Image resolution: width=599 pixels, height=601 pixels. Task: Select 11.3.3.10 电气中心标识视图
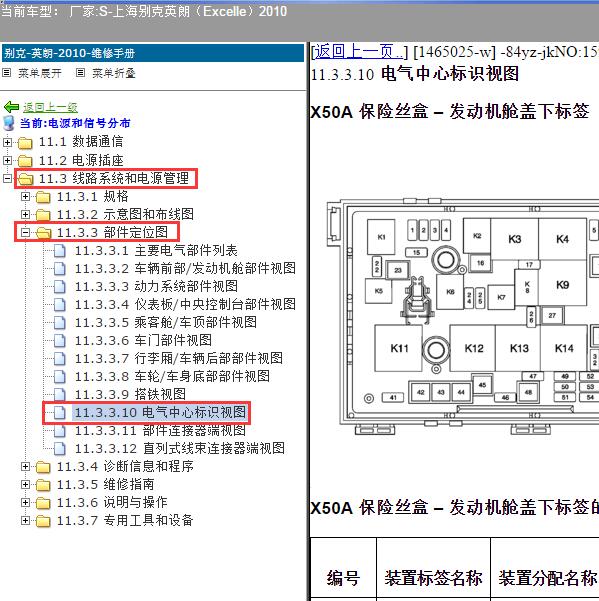(x=160, y=412)
